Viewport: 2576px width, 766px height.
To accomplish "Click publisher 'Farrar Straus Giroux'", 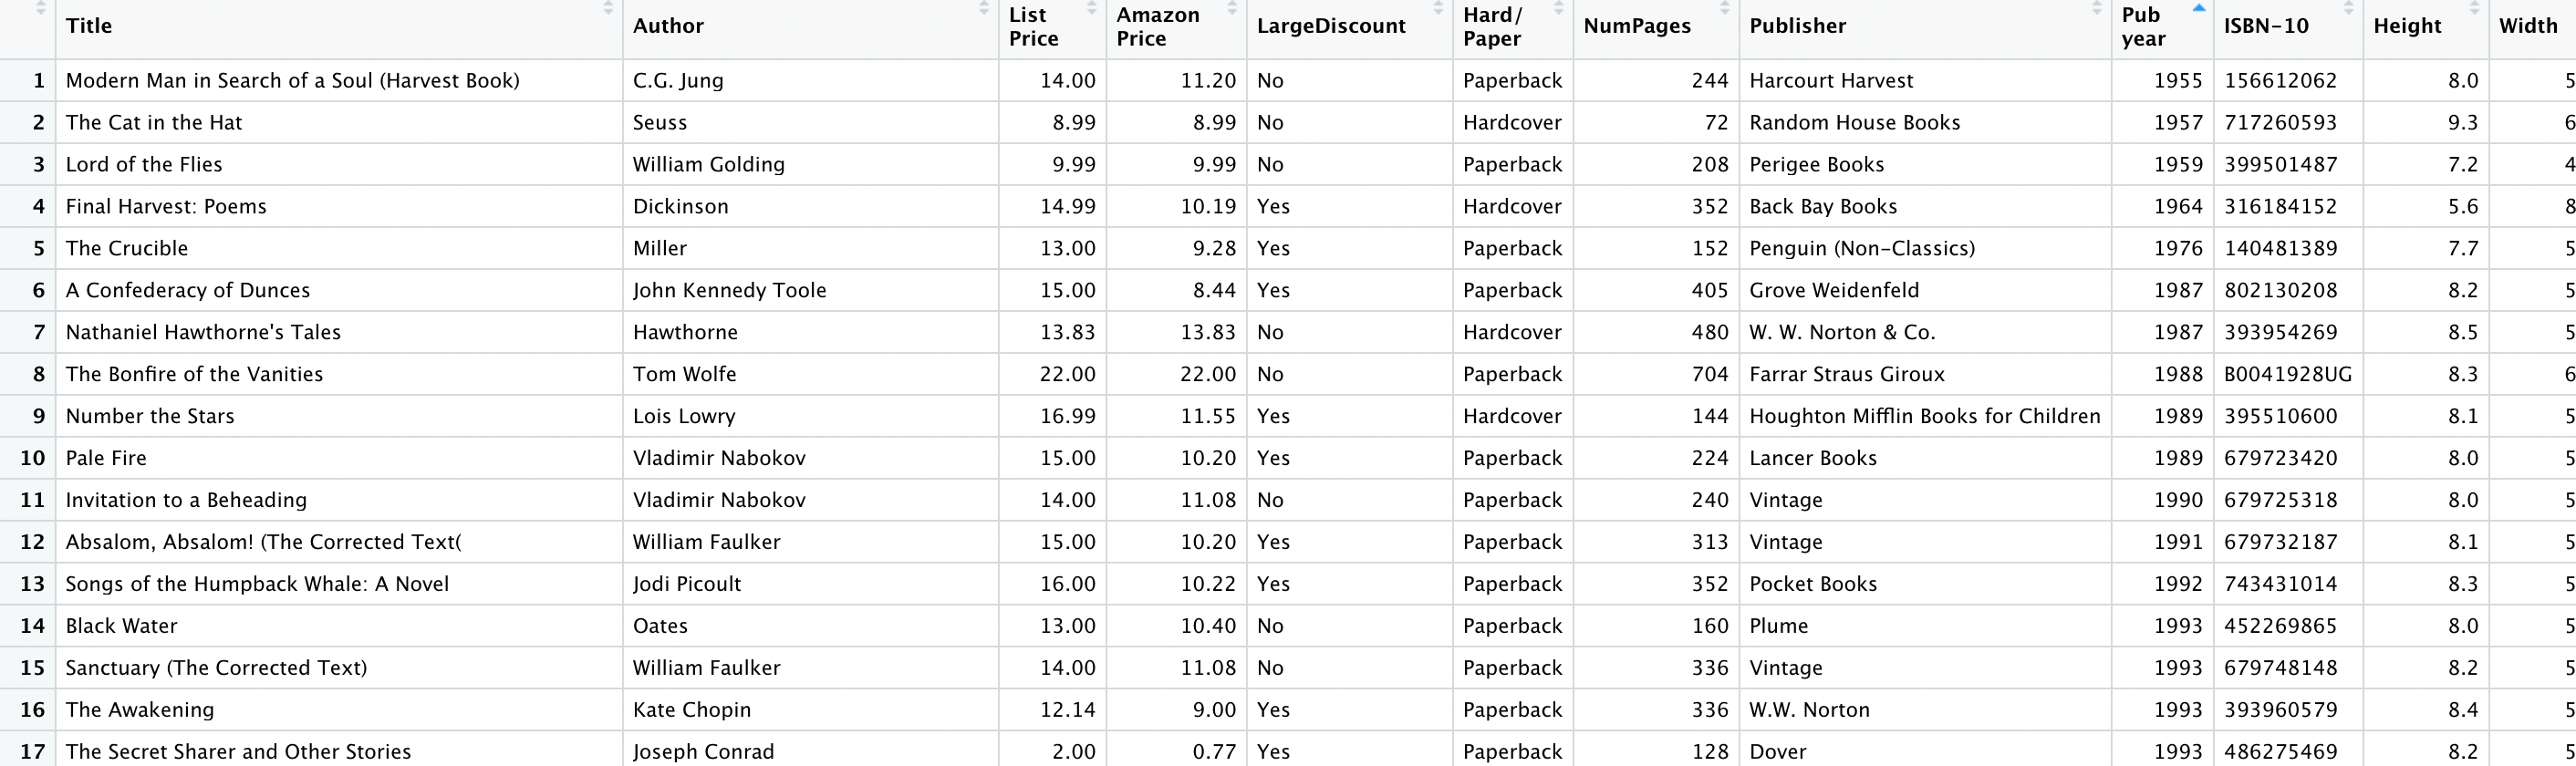I will click(x=1847, y=374).
